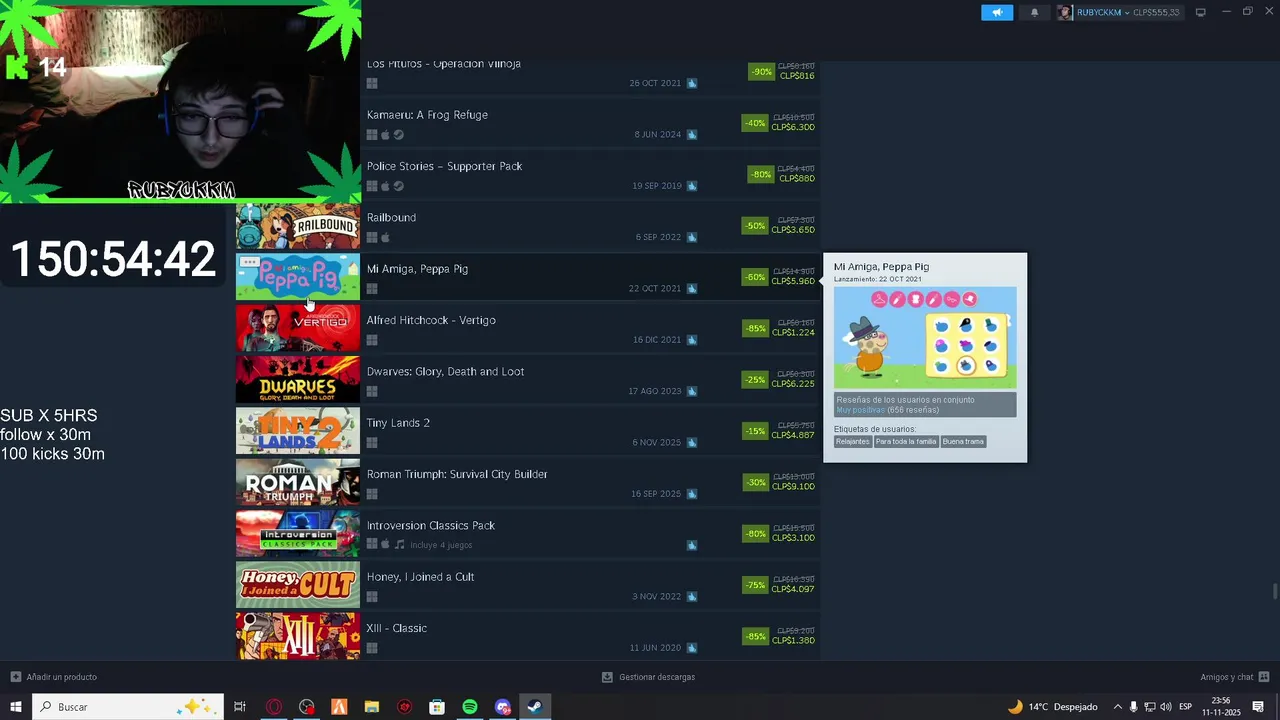
Task: Click the wishlist icon on Introversion Classics row
Action: point(692,545)
